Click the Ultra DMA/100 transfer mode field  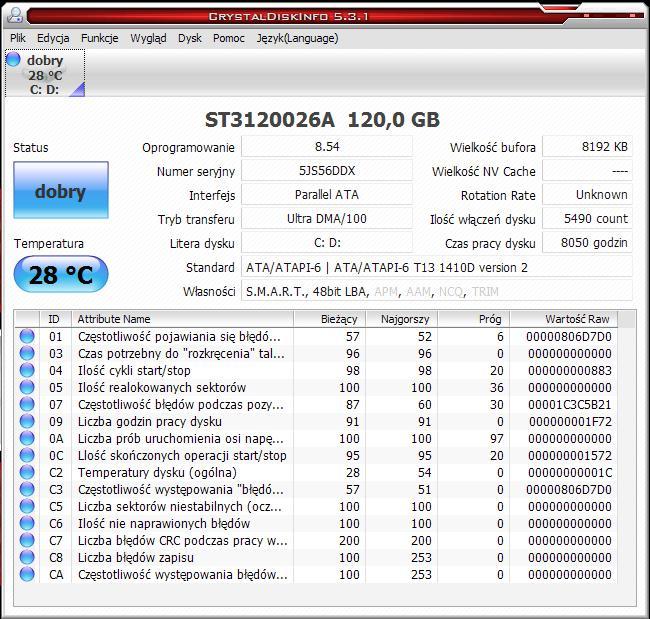tap(327, 218)
